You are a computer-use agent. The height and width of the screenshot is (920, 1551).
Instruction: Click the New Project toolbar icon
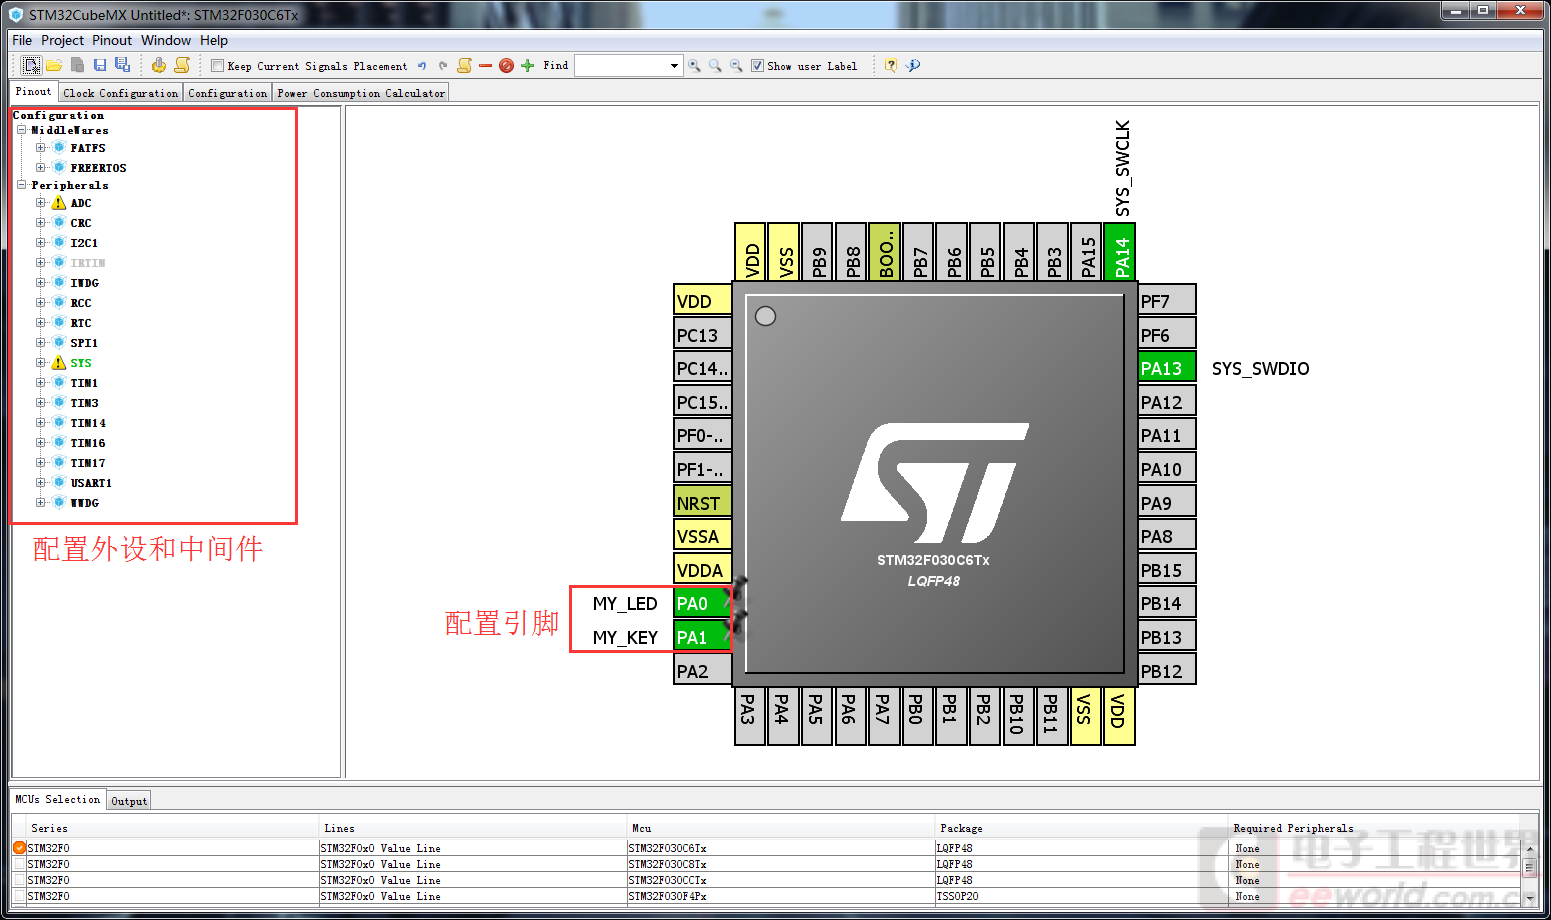click(x=31, y=65)
